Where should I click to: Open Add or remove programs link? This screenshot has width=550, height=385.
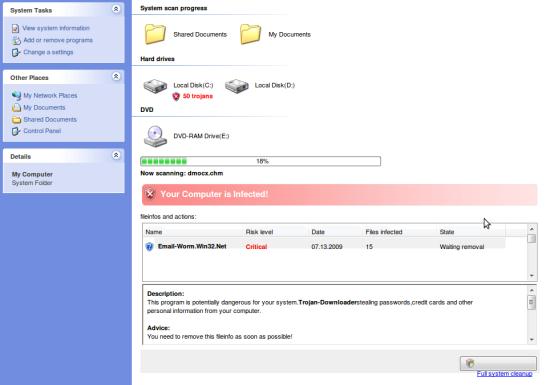tap(58, 40)
